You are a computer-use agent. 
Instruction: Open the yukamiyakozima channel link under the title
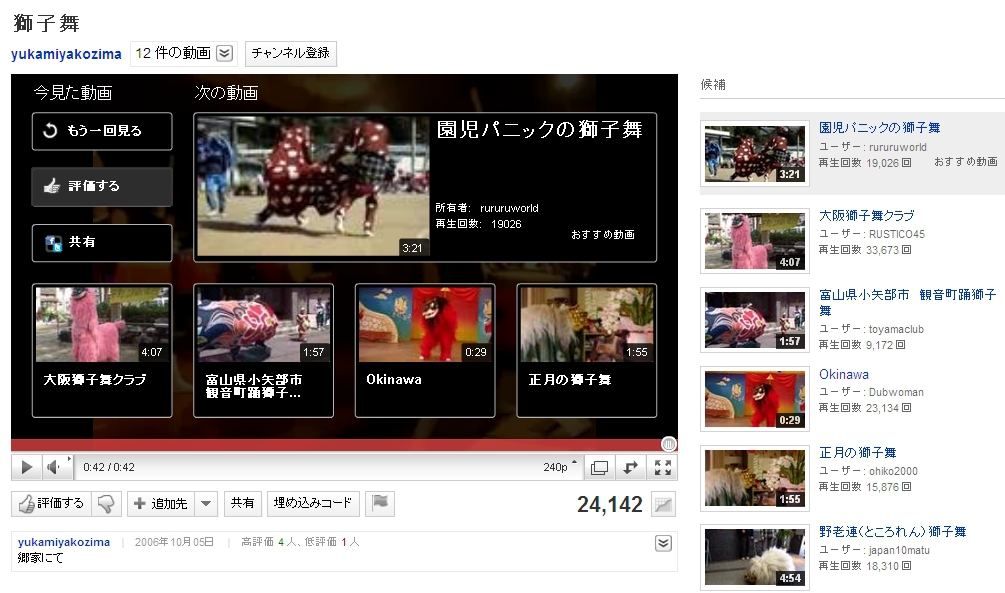(x=66, y=54)
